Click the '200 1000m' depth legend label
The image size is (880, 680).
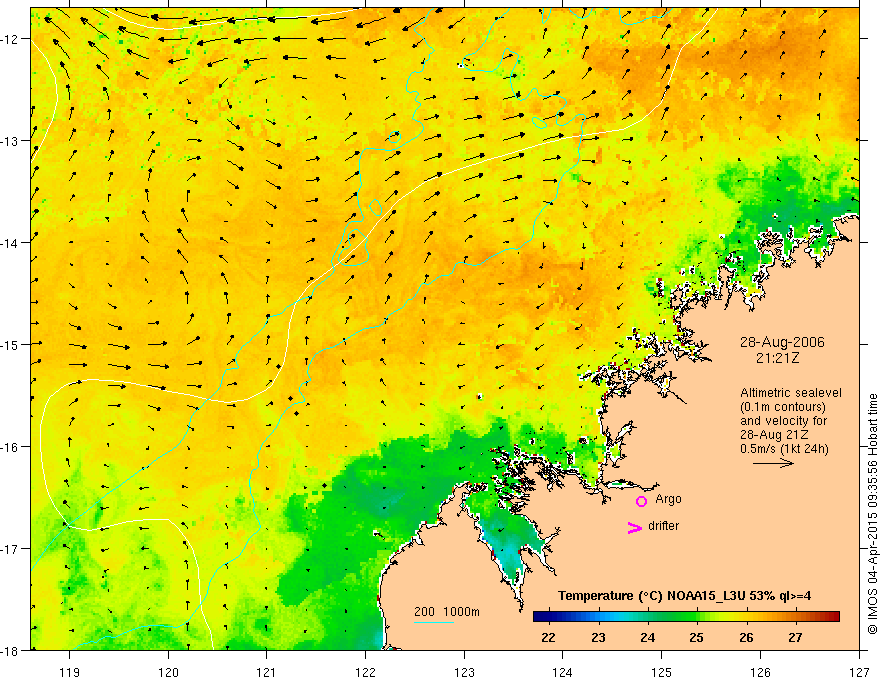(x=447, y=612)
